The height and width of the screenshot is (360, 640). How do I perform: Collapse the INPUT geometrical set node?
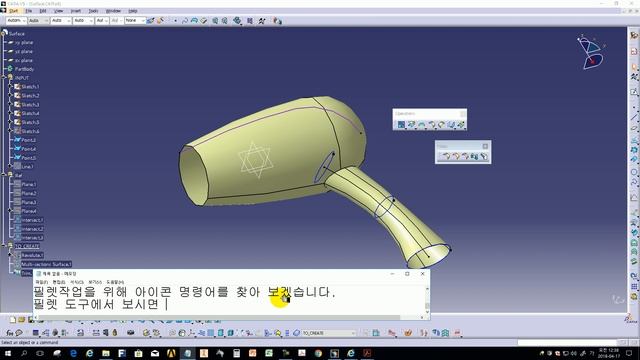tap(4, 78)
